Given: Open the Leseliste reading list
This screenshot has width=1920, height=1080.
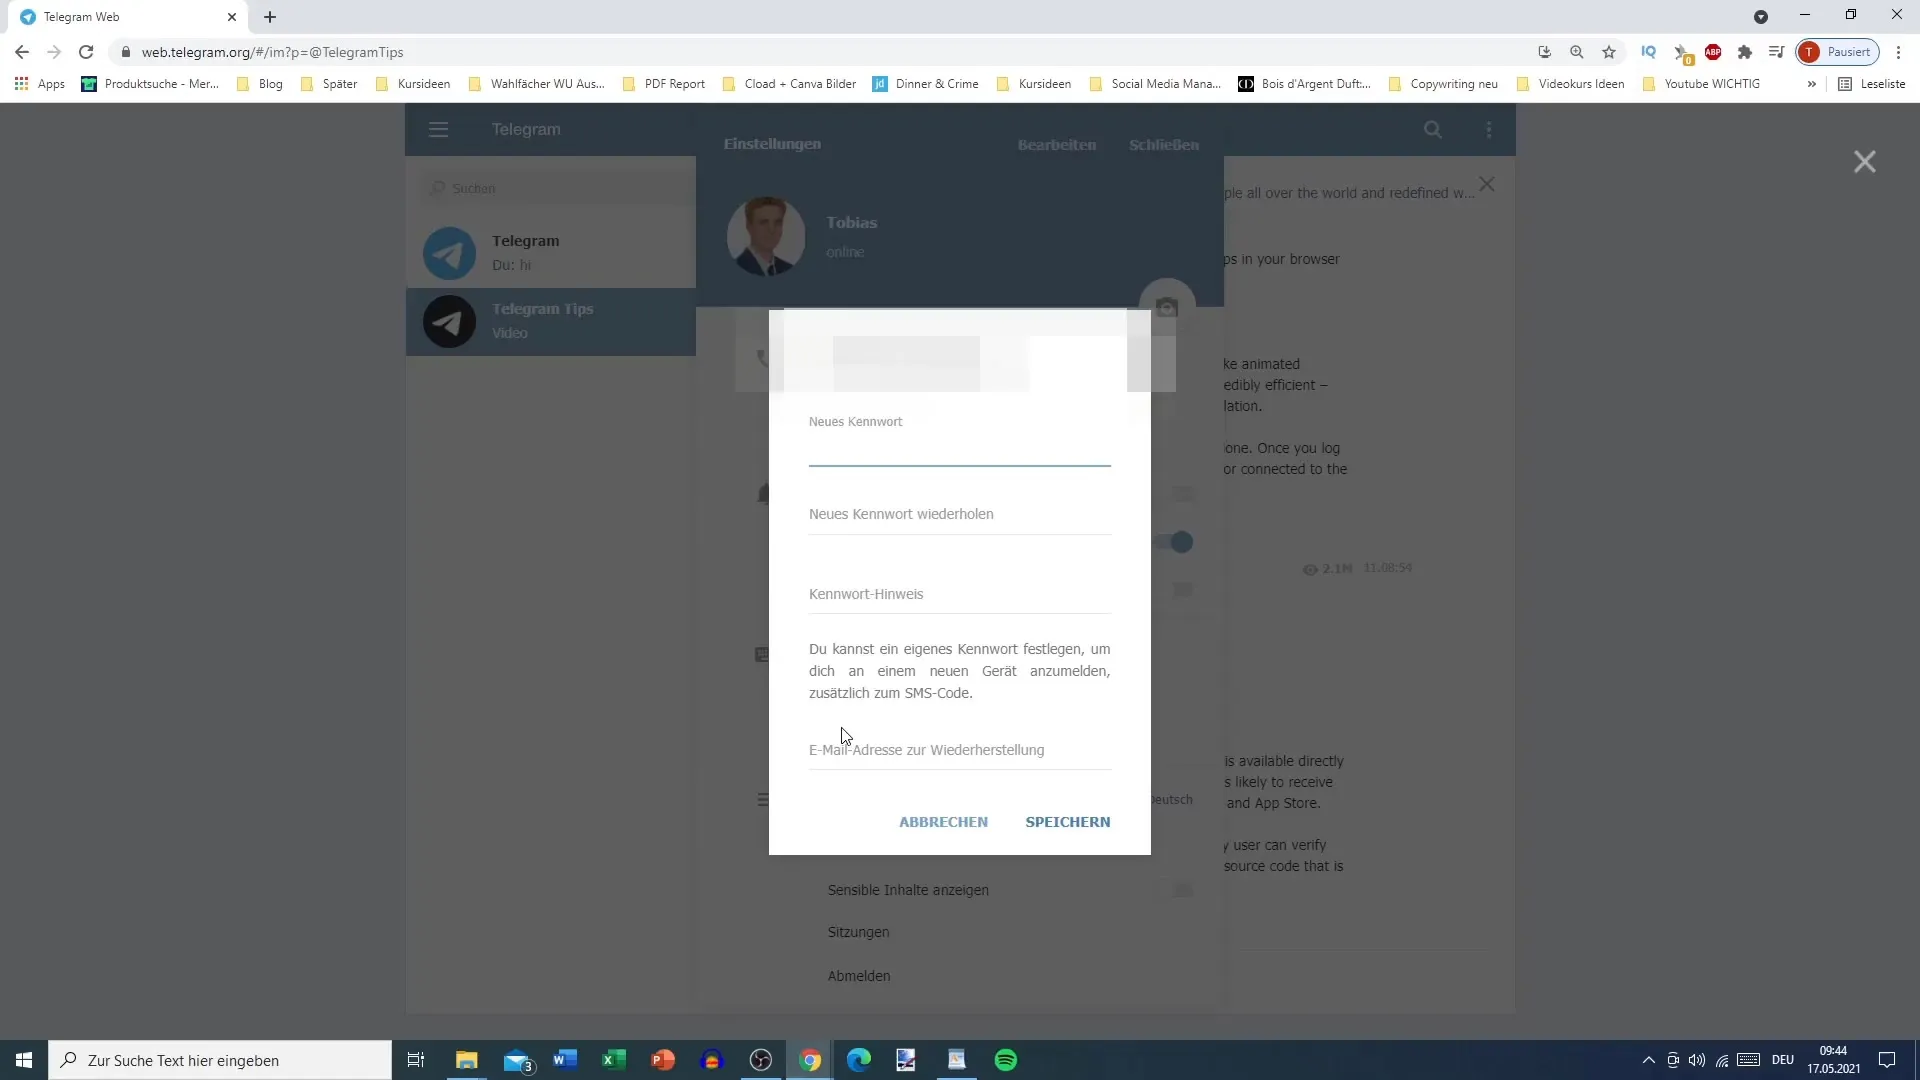Looking at the screenshot, I should coord(1872,84).
